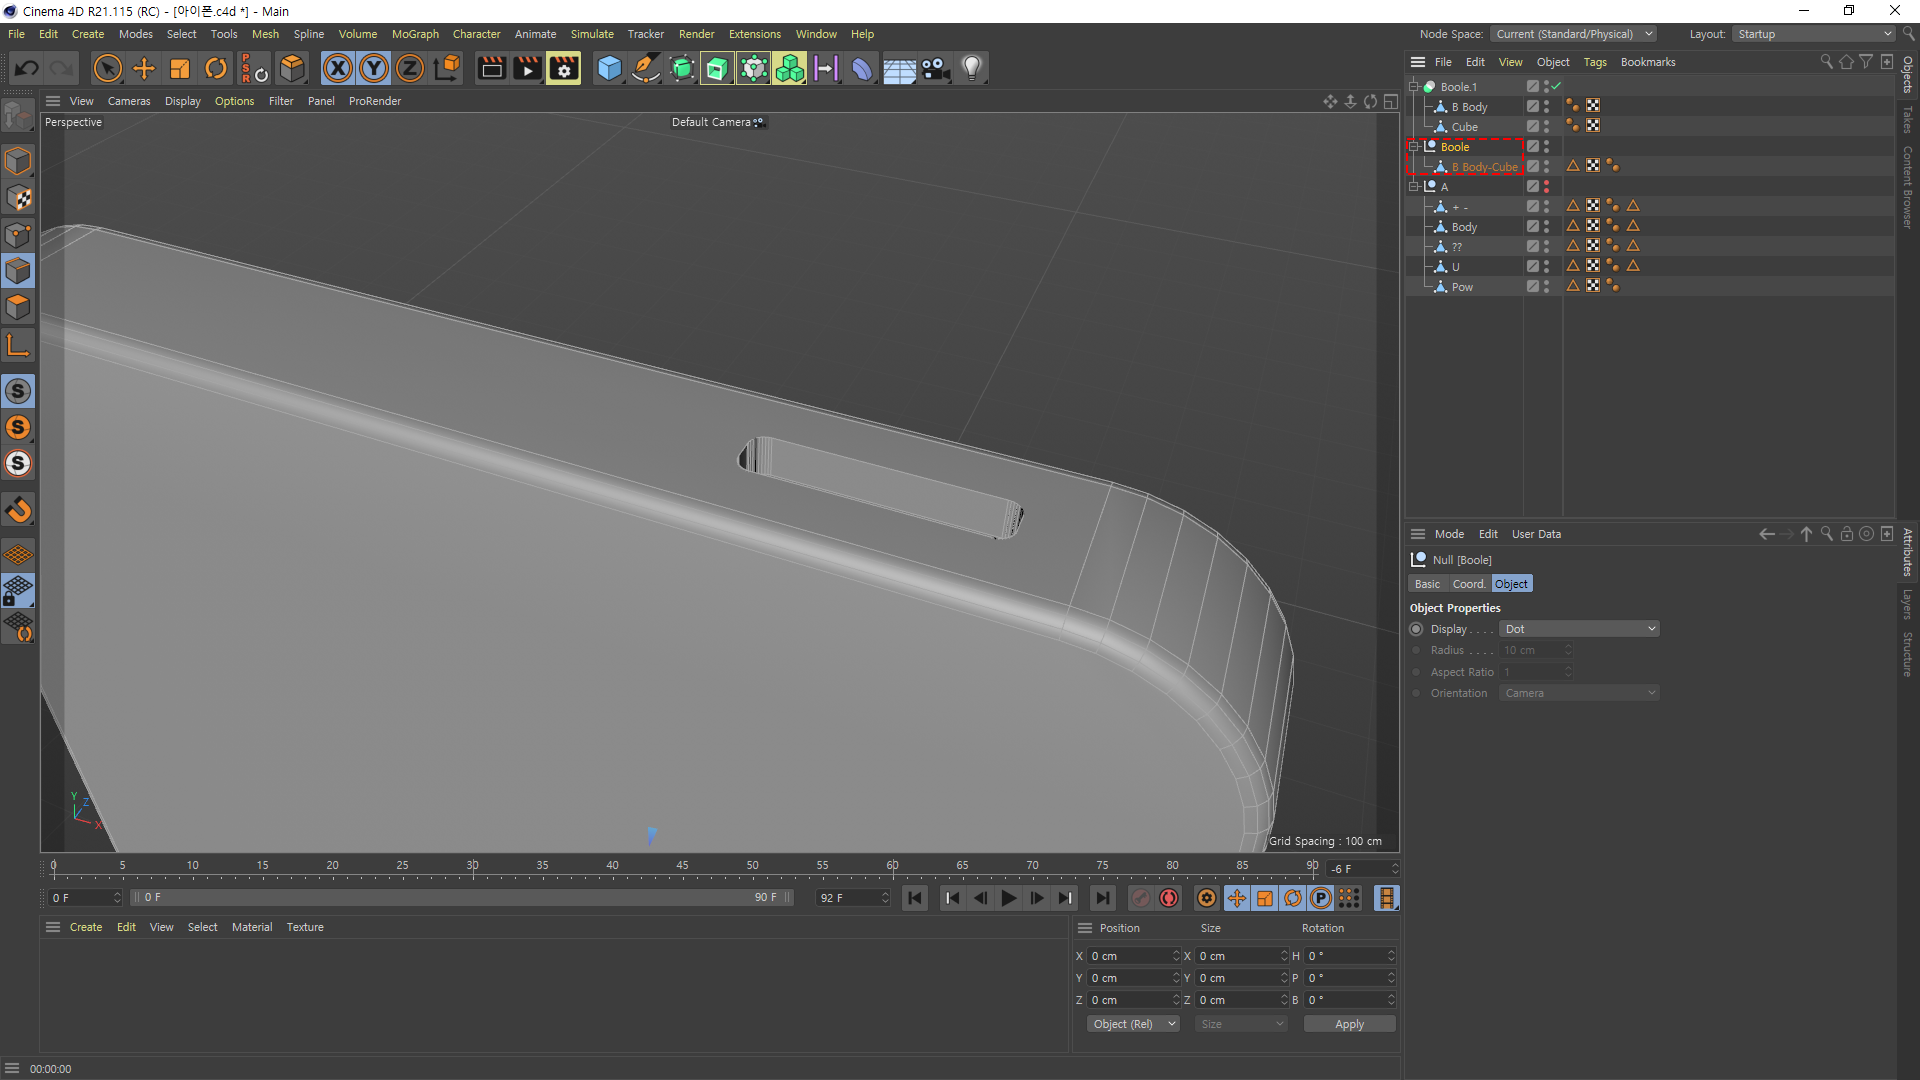Click the Camera object icon
The width and height of the screenshot is (1920, 1080).
tap(935, 68)
